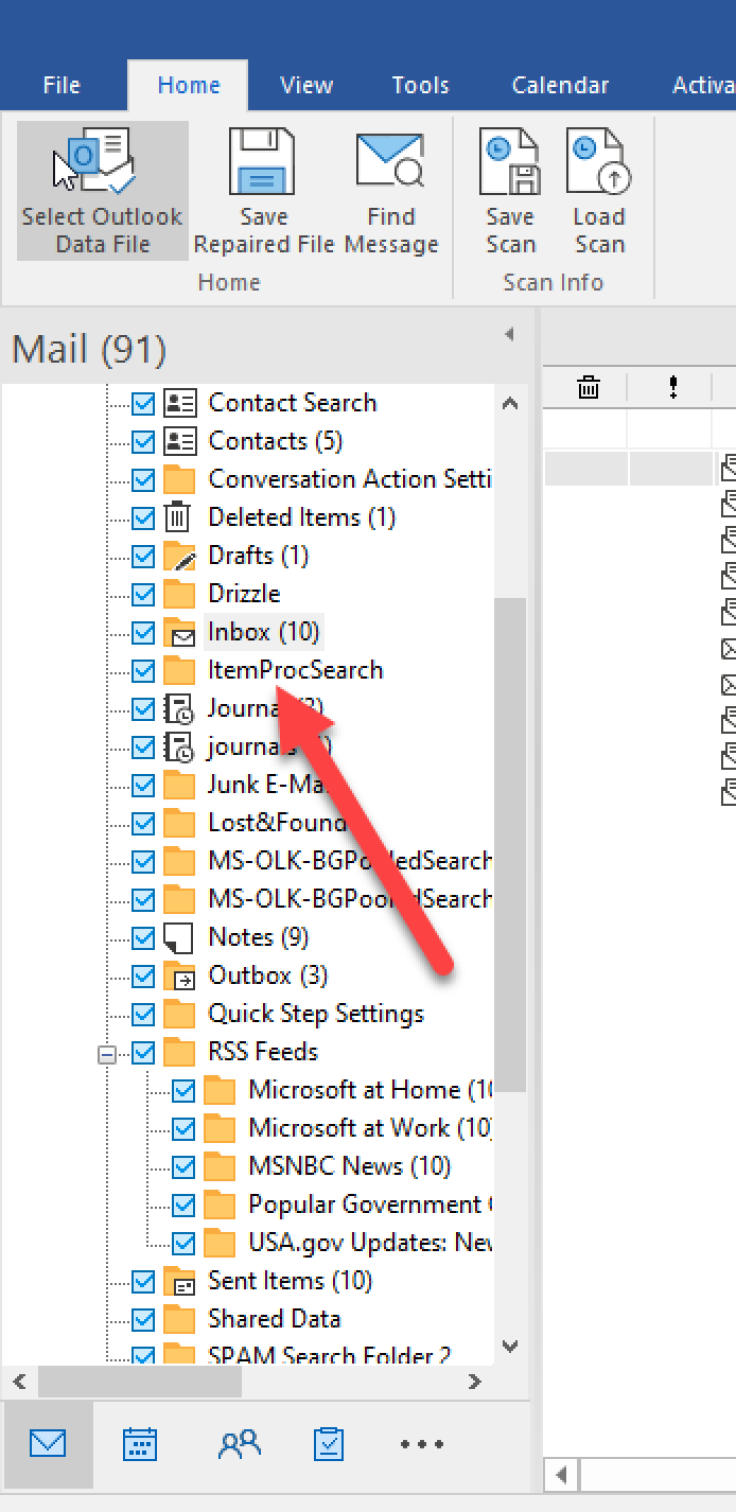Screen dimensions: 736x1512
Task: Click Shared Data folder icon
Action: point(179,1319)
